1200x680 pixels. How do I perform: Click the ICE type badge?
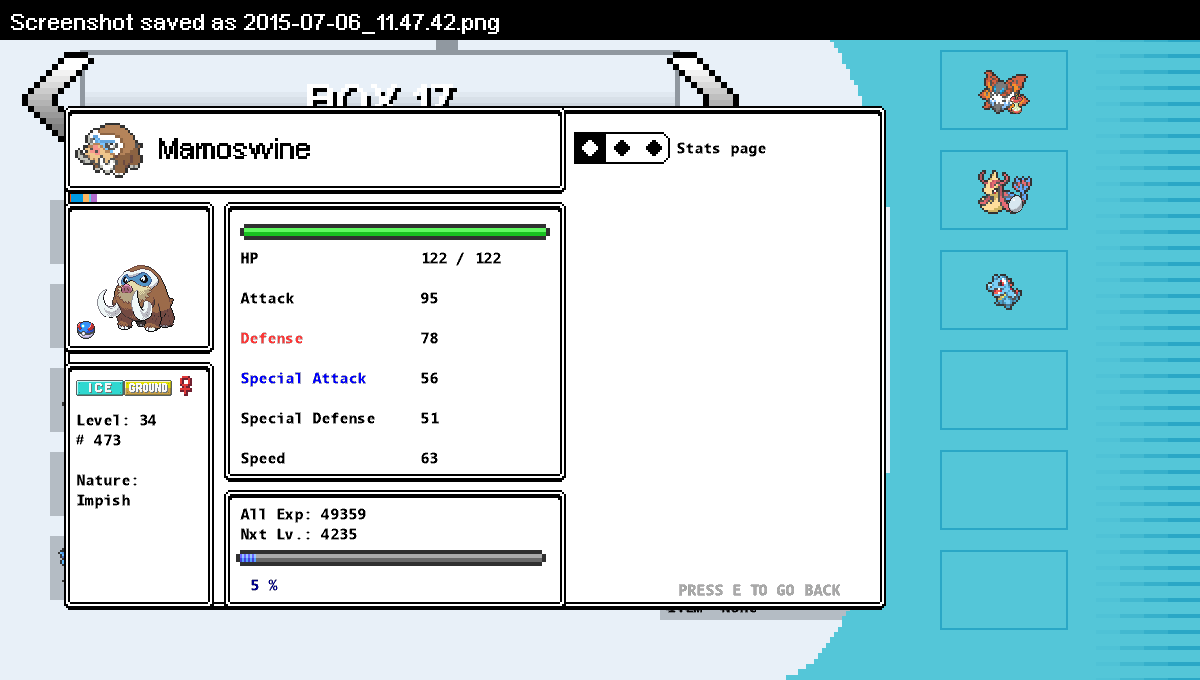100,388
